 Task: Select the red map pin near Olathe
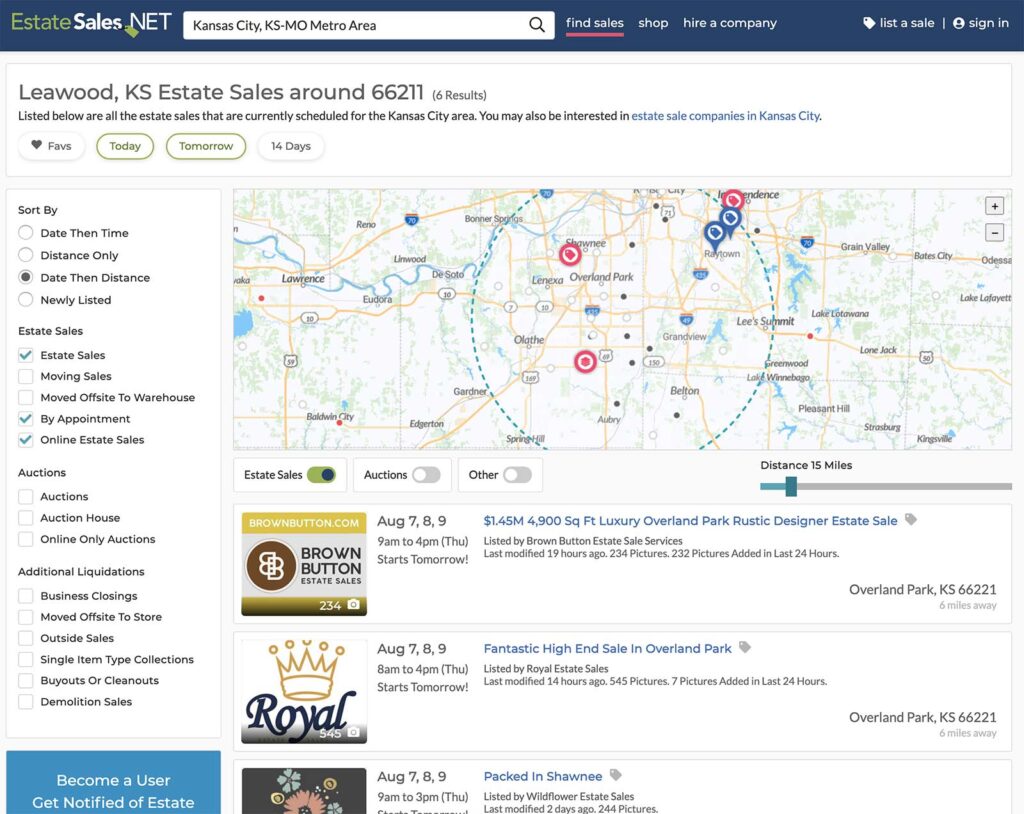[586, 362]
